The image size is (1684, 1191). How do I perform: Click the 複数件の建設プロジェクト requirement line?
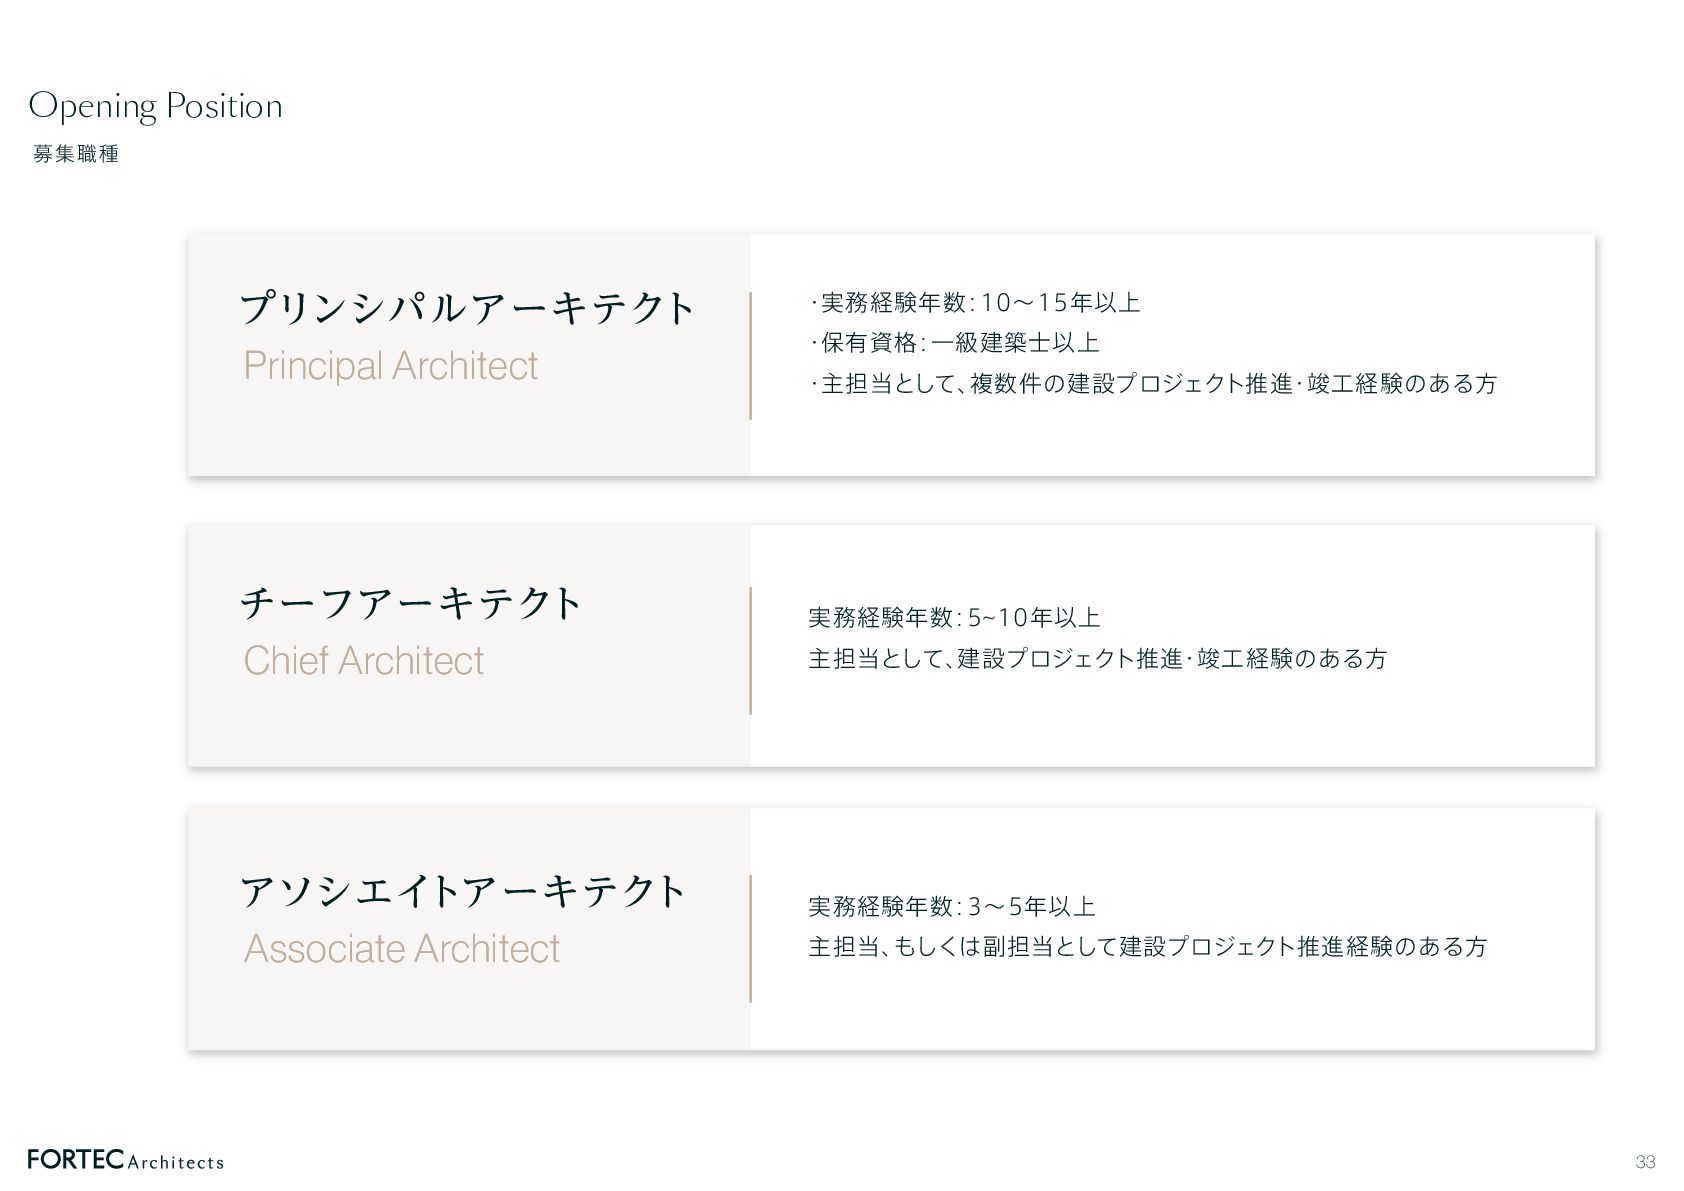pos(1153,383)
